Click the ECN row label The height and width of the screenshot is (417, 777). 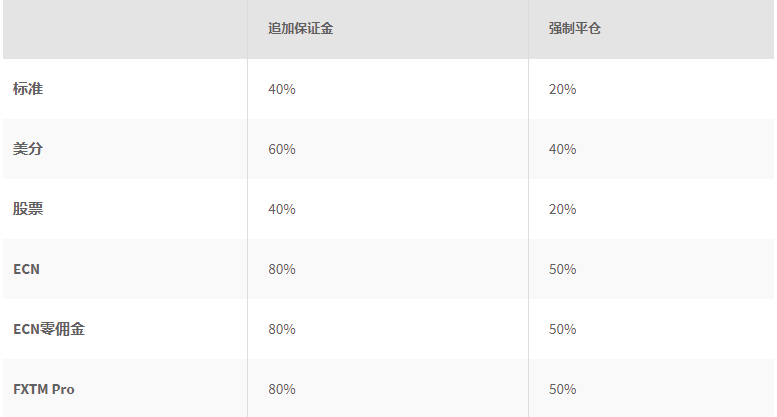coord(27,269)
